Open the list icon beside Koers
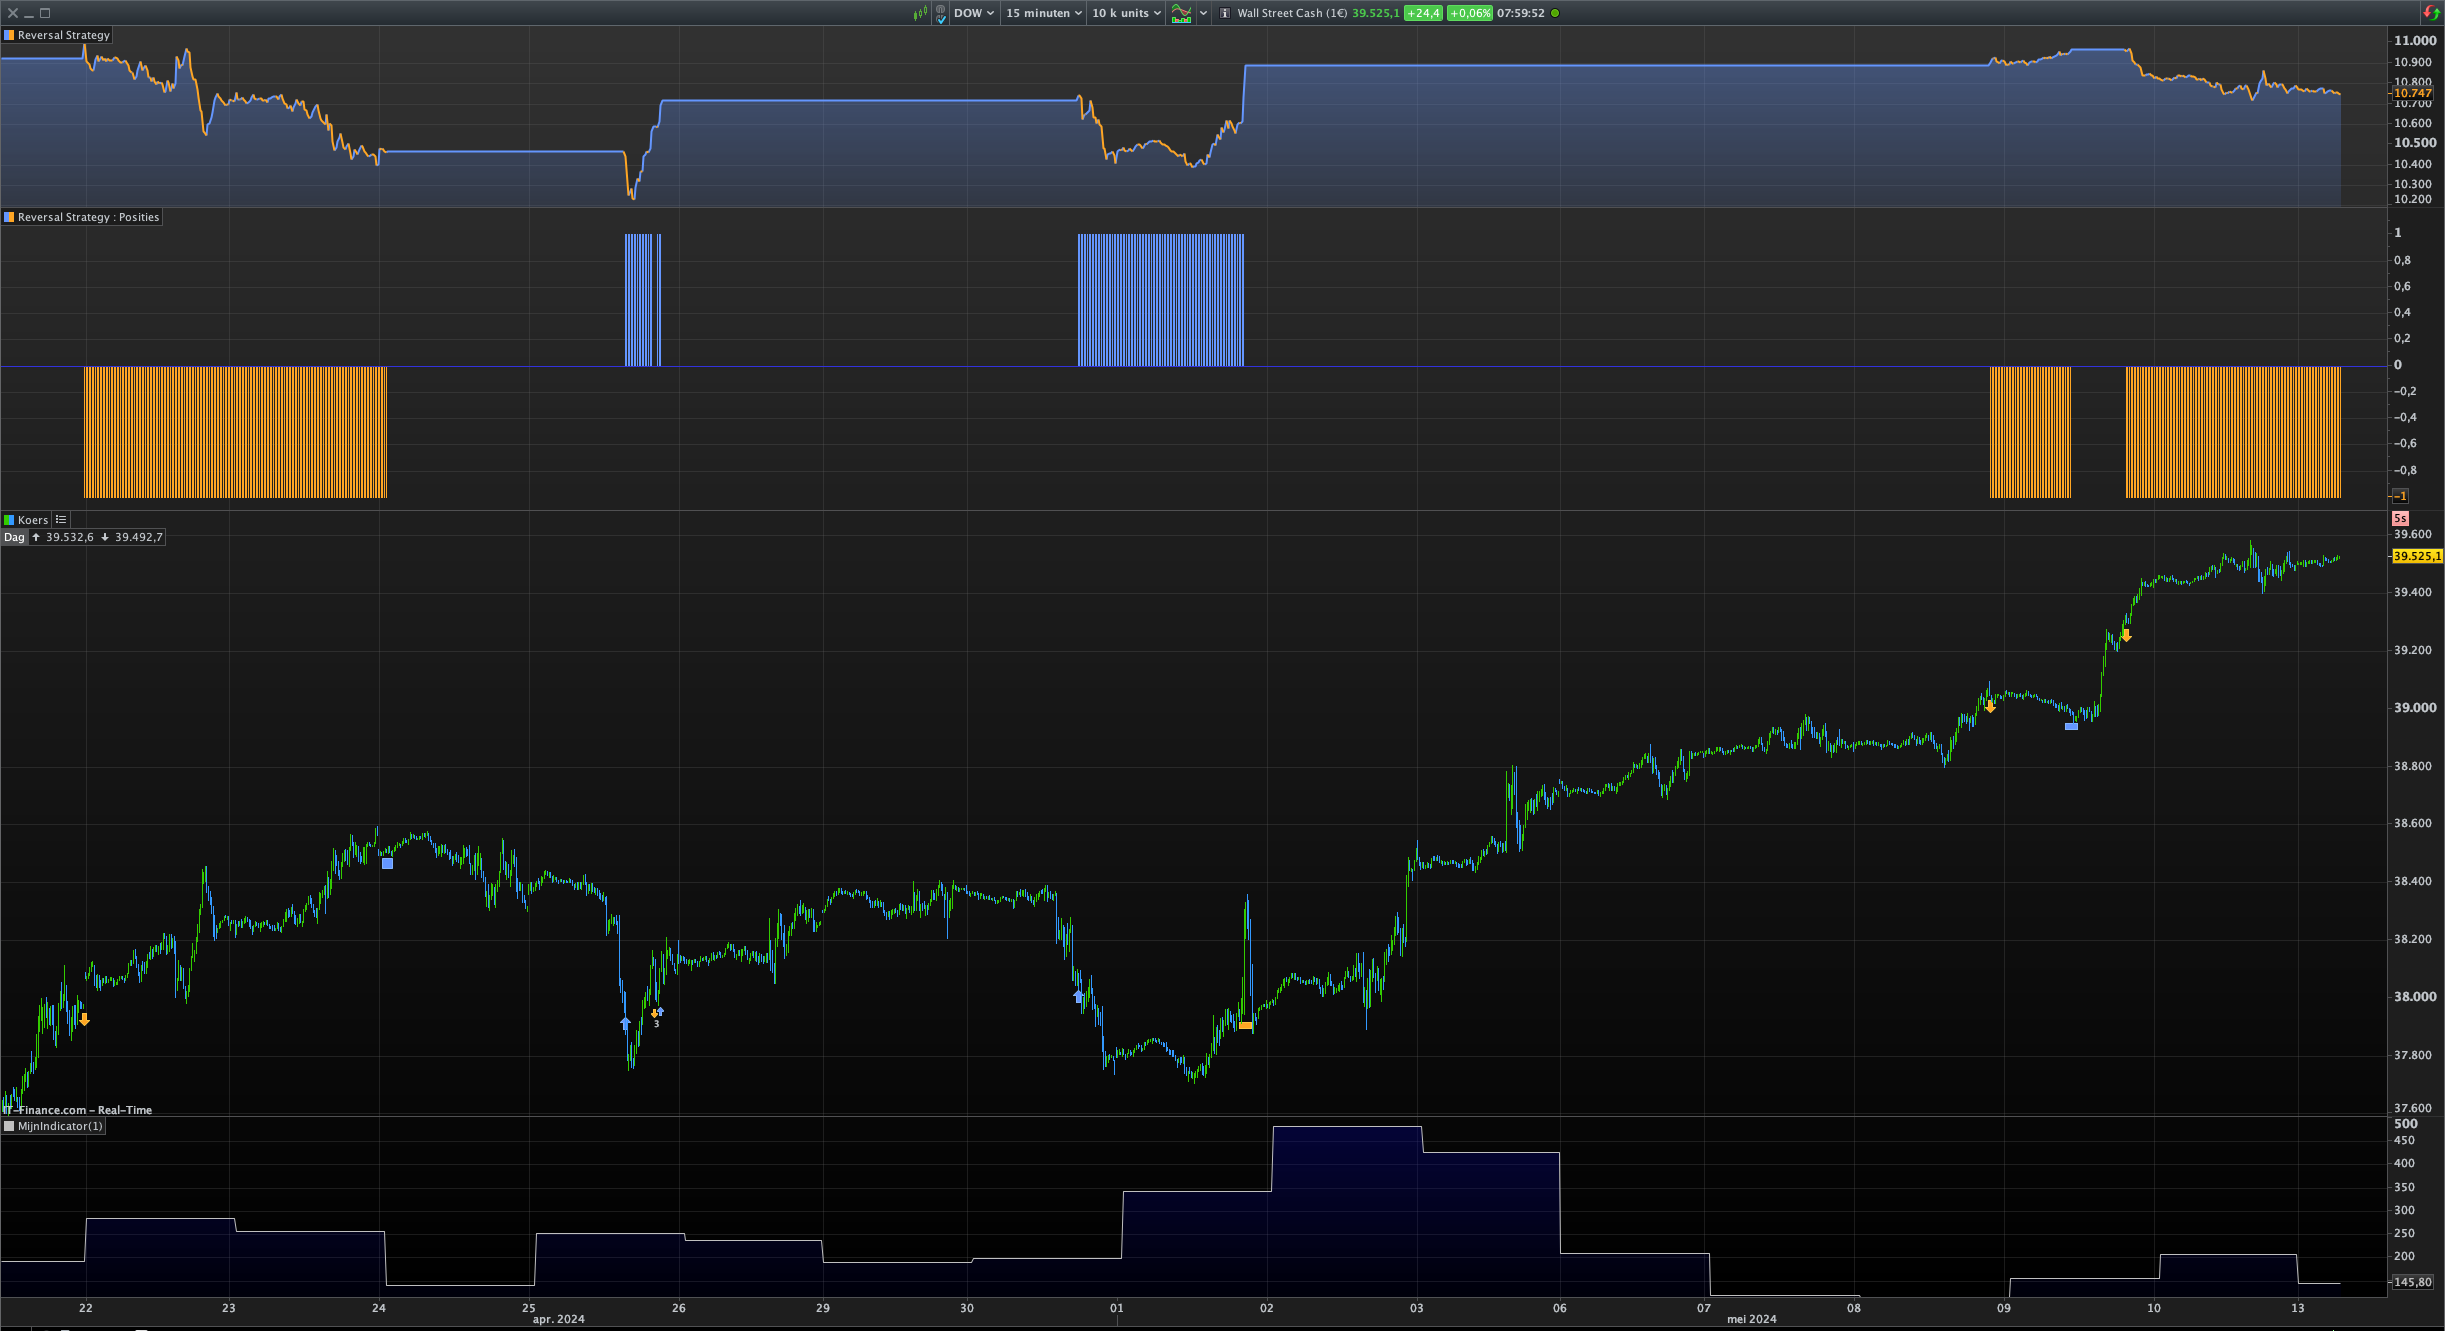 coord(61,520)
